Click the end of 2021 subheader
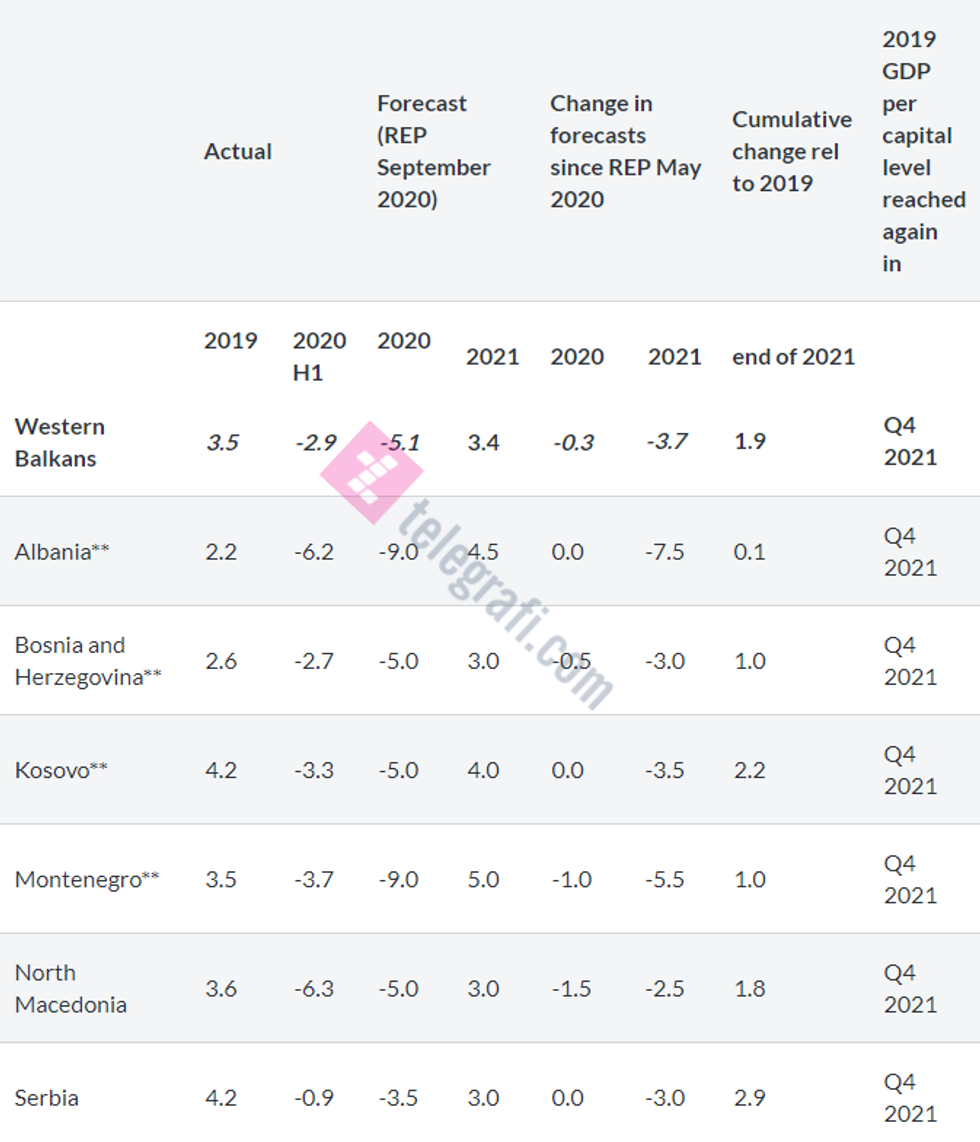The width and height of the screenshot is (980, 1142). [x=793, y=357]
